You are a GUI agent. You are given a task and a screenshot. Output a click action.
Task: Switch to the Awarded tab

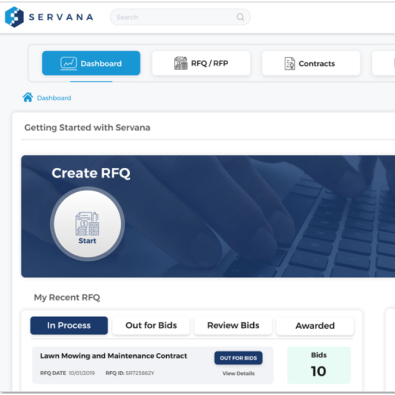point(315,325)
